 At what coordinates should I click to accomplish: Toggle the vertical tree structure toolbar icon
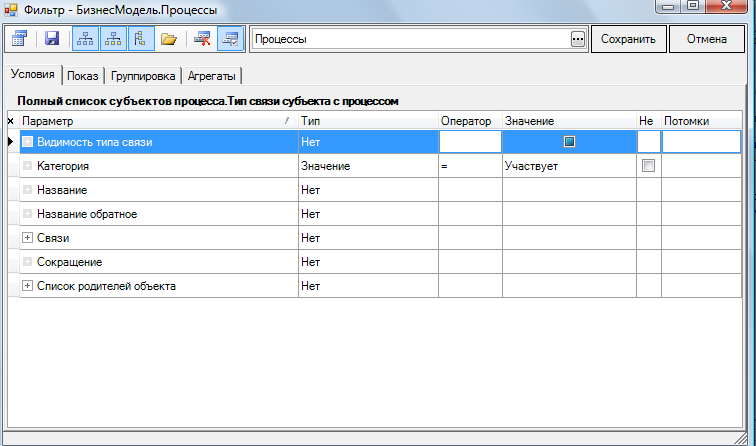141,39
